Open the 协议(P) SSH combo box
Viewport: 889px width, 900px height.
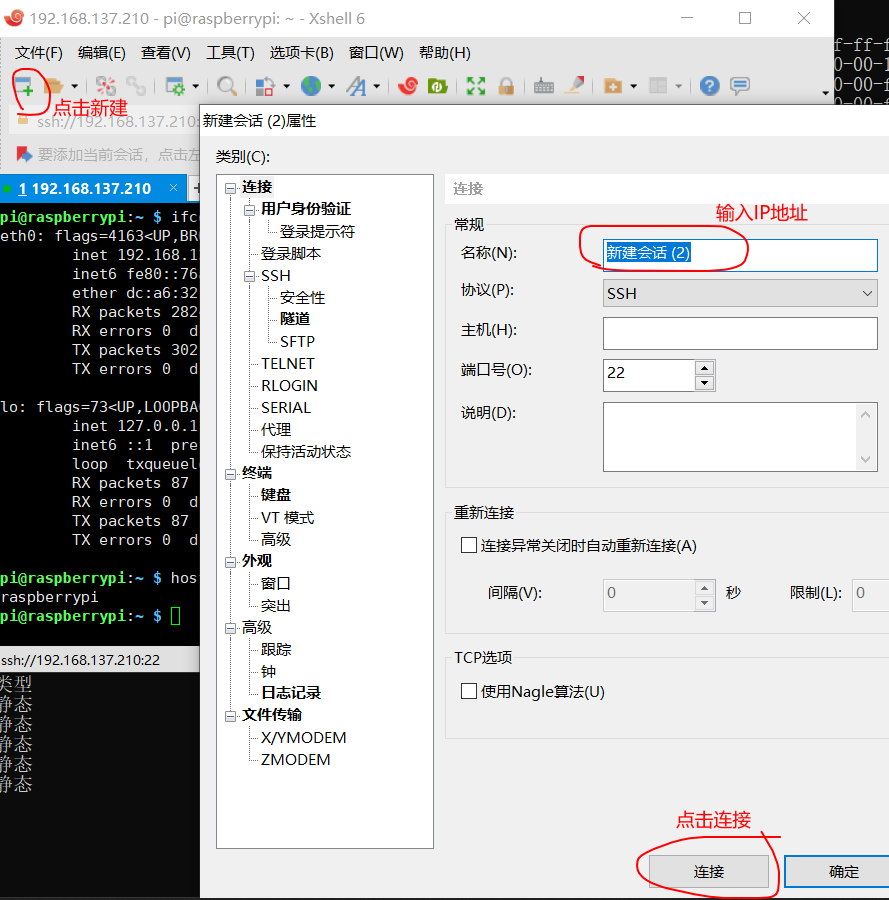[x=740, y=293]
